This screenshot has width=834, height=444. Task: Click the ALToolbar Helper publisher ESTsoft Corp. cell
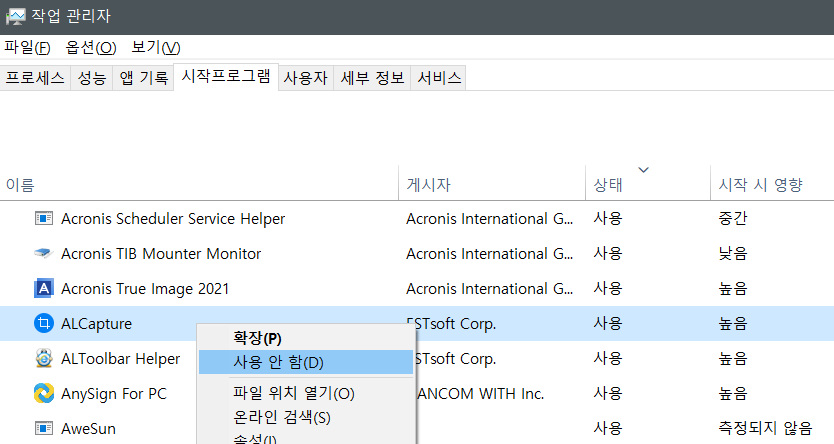(455, 359)
